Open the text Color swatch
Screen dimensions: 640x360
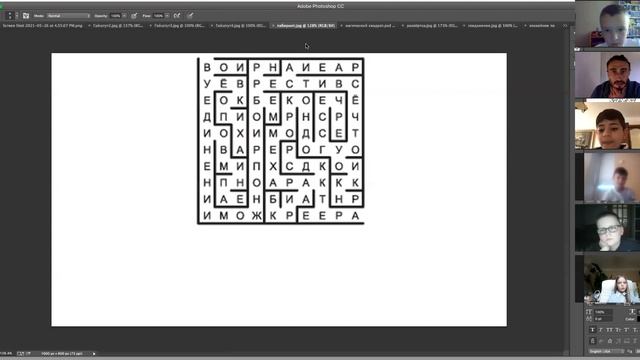coord(638,319)
